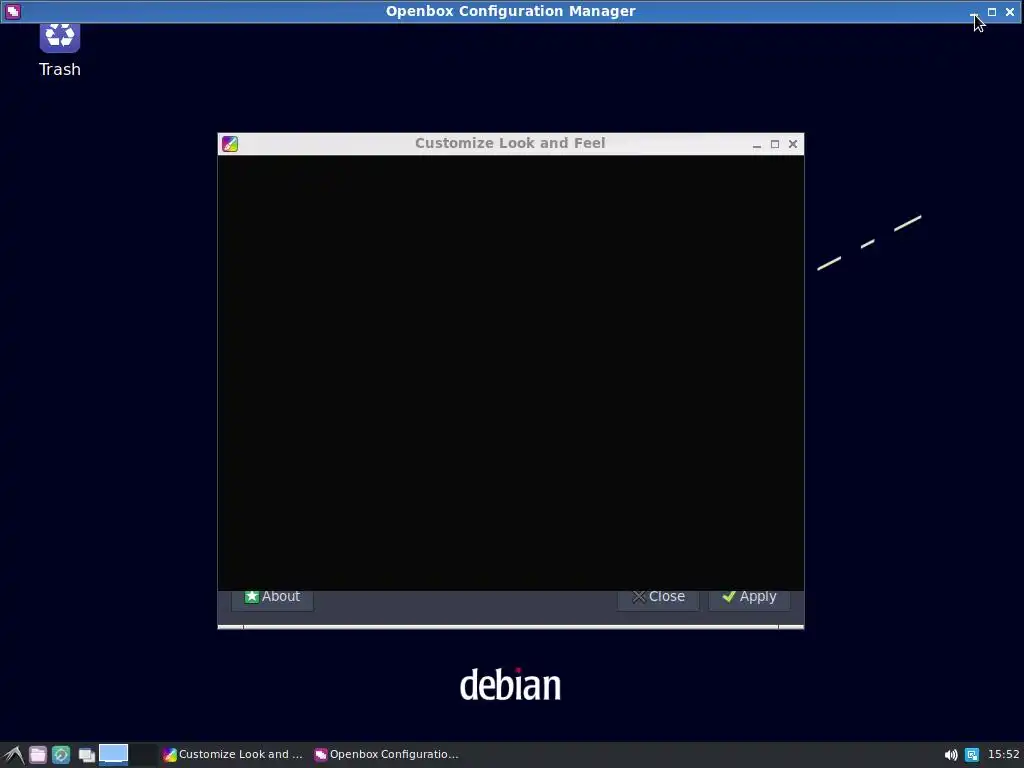Open the LXDE start menu in taskbar
Viewport: 1024px width, 768px height.
pos(14,755)
